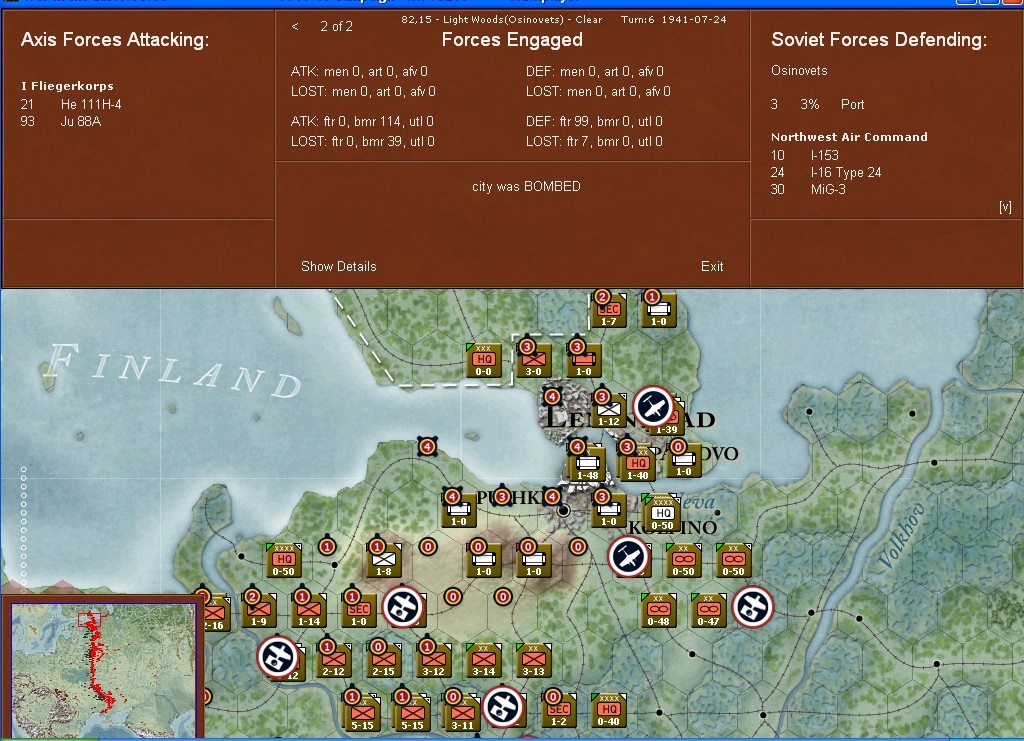1024x741 pixels.
Task: Click the 'He 111H-4' aircraft row
Action: click(x=71, y=104)
